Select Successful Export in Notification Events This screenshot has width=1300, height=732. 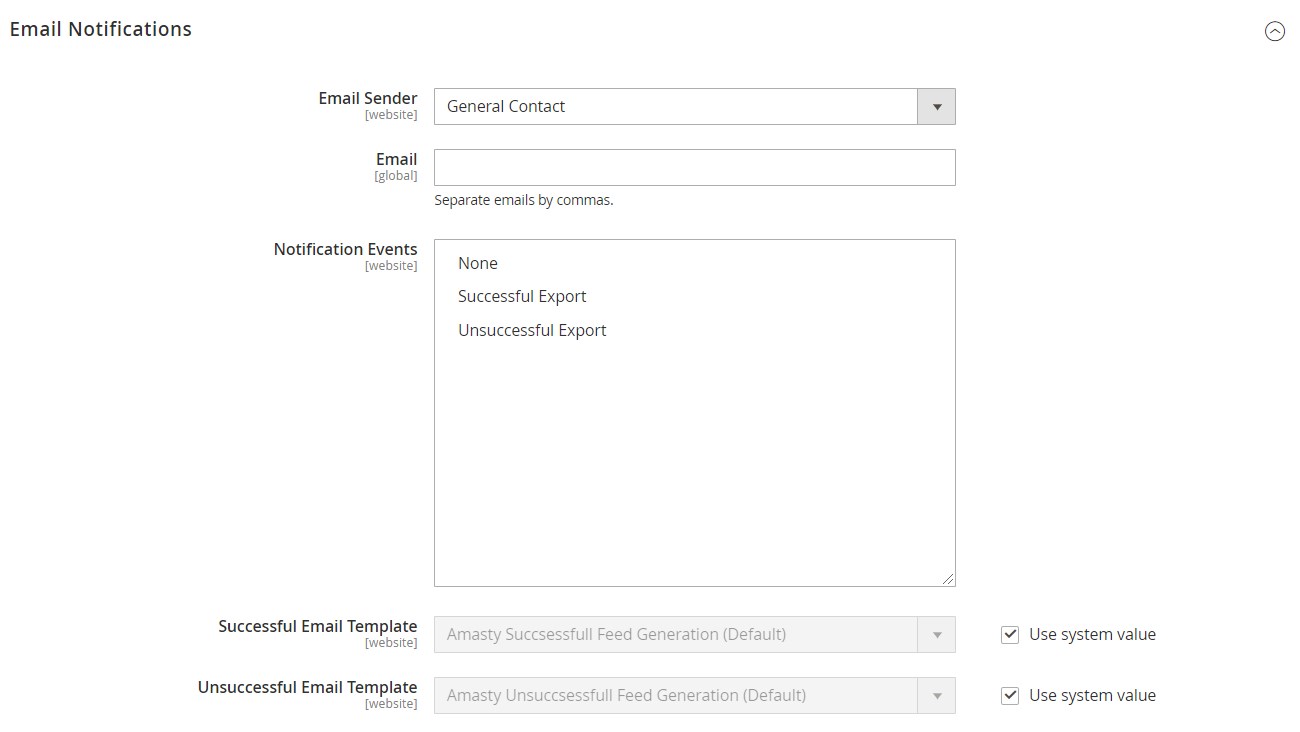[522, 296]
